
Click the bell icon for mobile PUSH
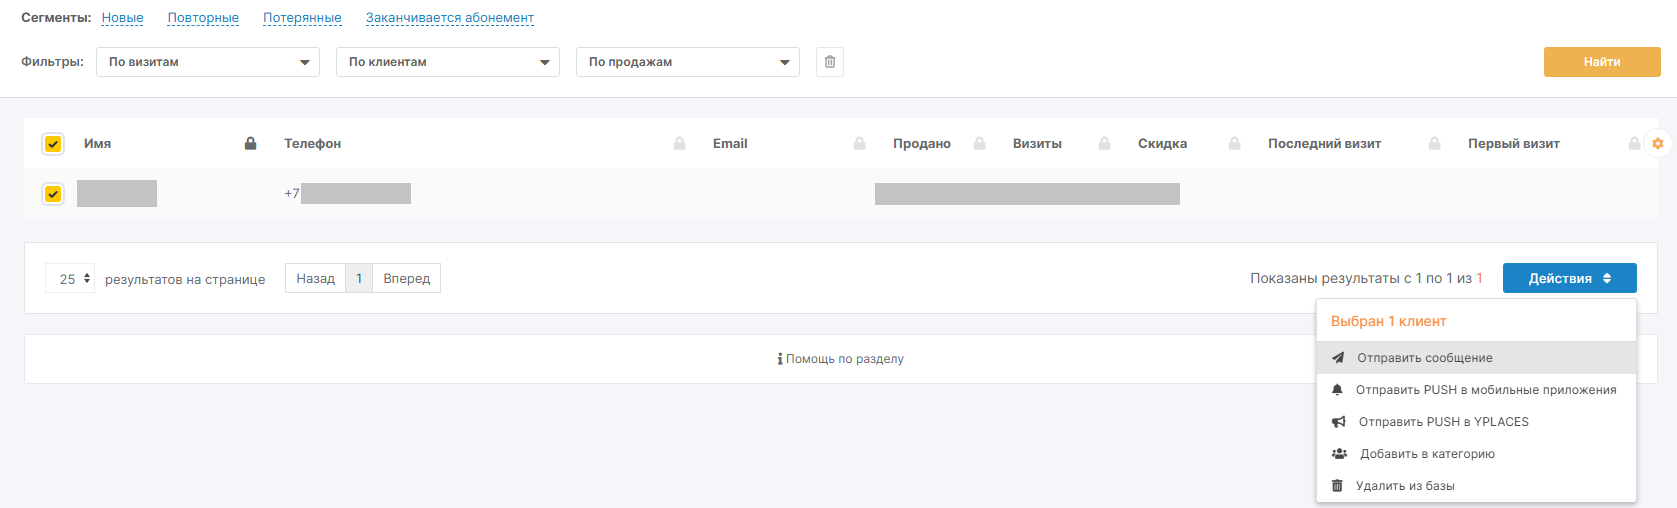tap(1337, 390)
